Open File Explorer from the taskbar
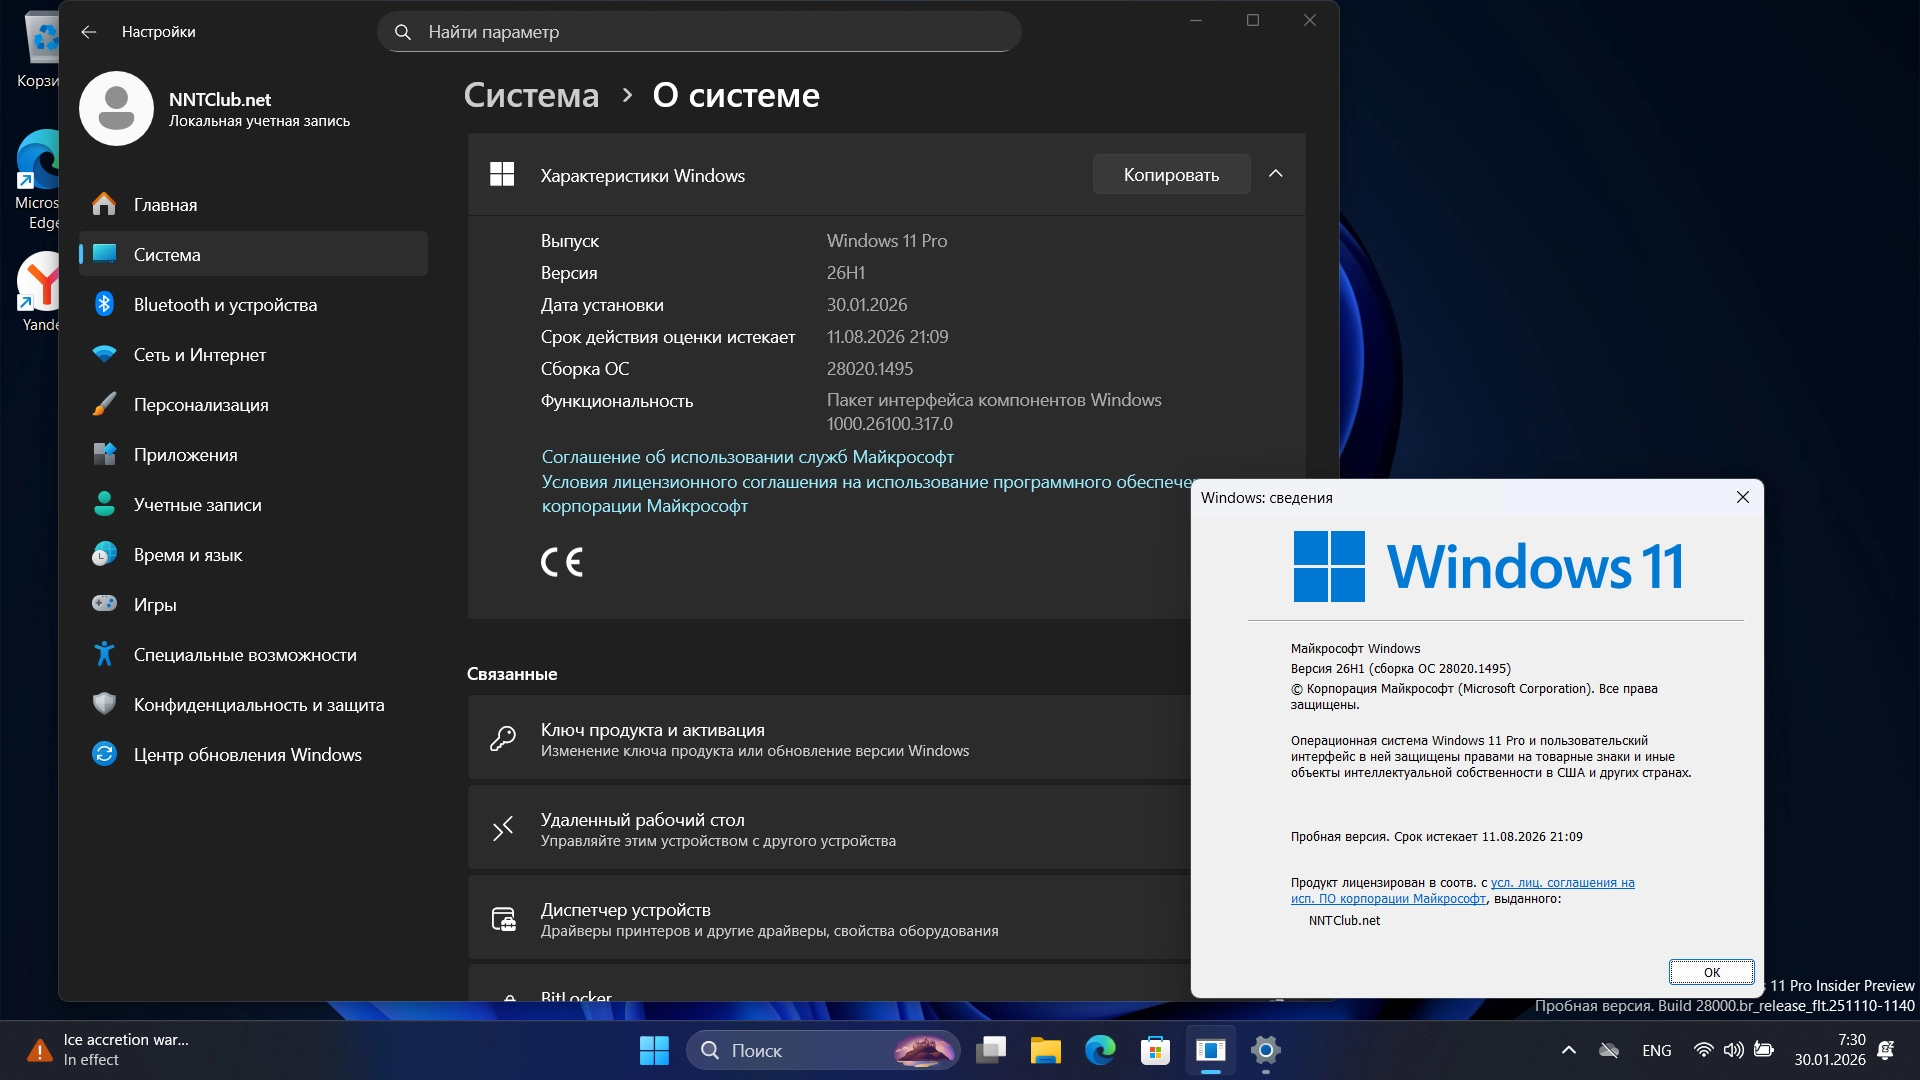The height and width of the screenshot is (1080, 1920). [1045, 1050]
